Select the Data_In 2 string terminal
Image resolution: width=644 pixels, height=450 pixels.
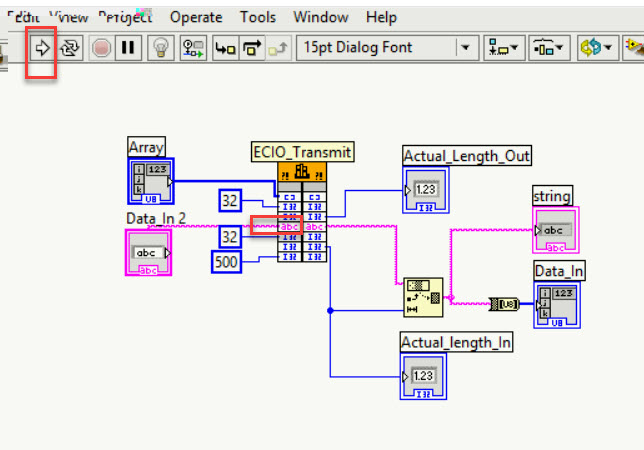pyautogui.click(x=148, y=252)
